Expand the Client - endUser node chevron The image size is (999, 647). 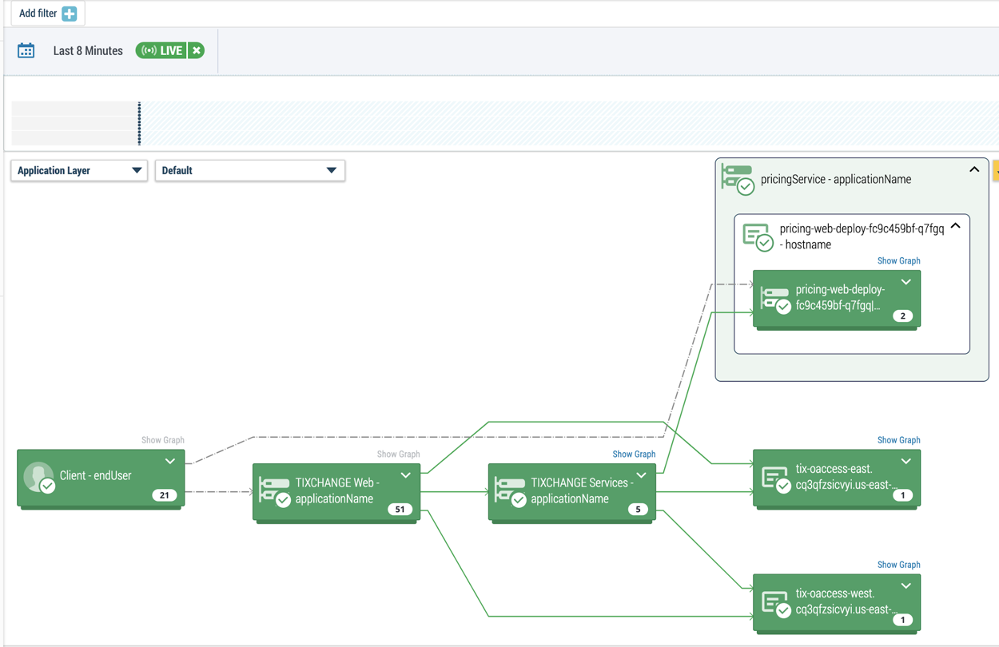pos(170,461)
